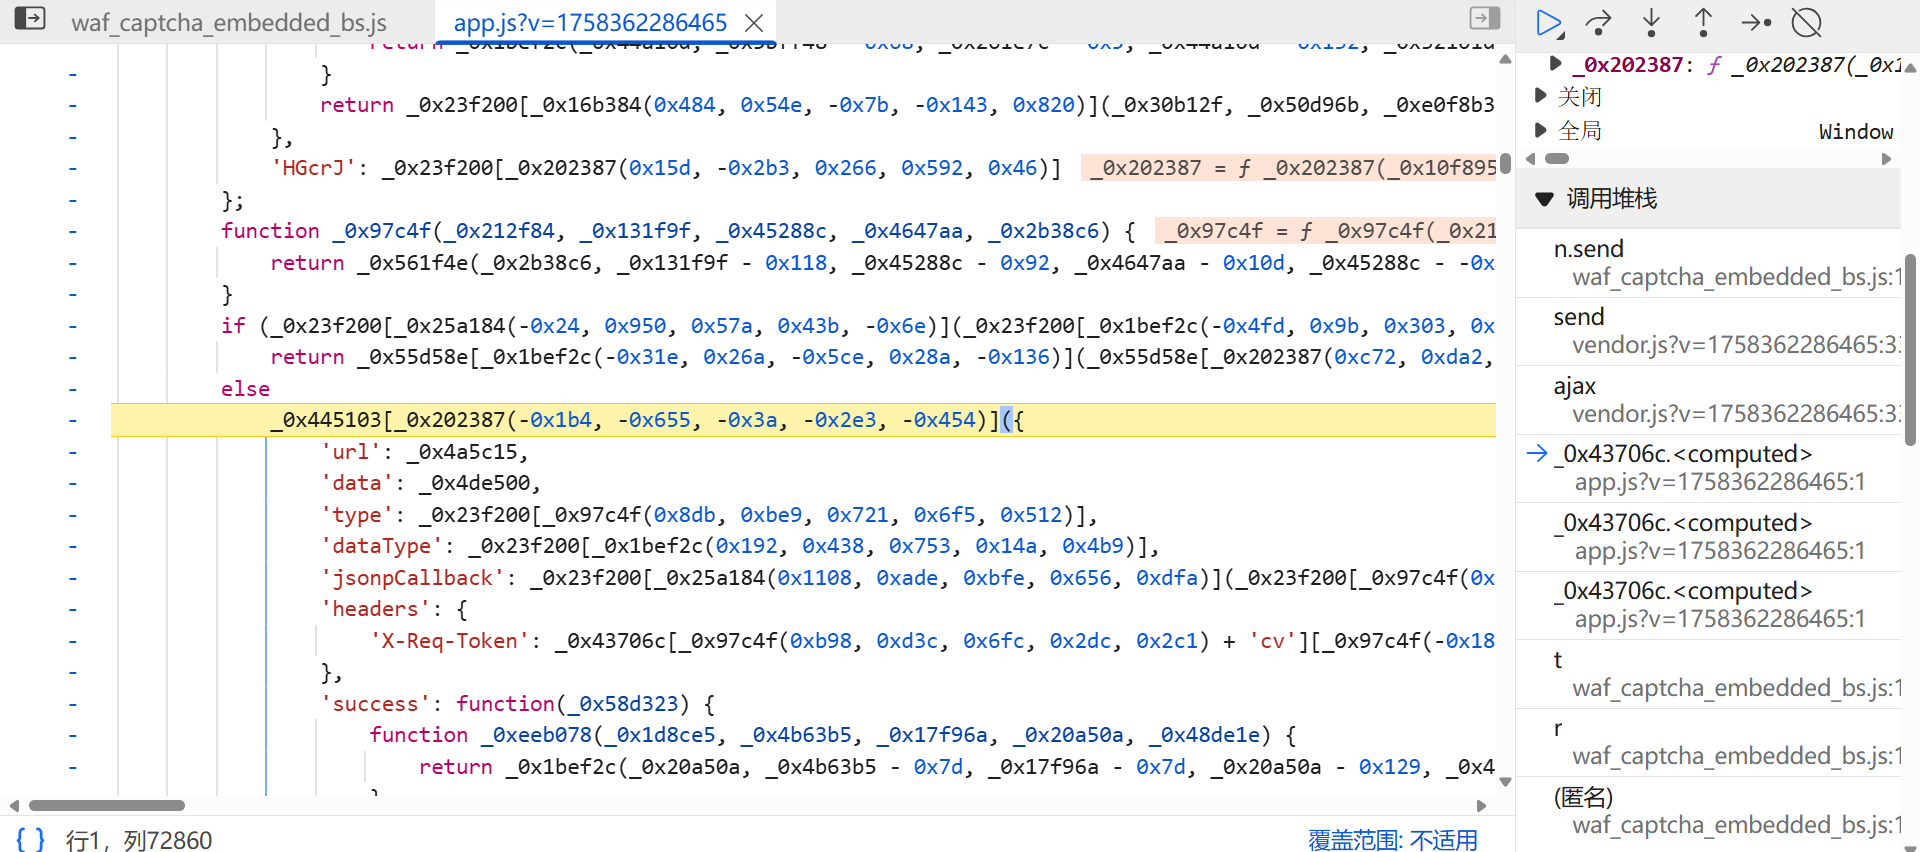Click the call stack vertical scrollbar
Image resolution: width=1920 pixels, height=852 pixels.
click(x=1910, y=350)
